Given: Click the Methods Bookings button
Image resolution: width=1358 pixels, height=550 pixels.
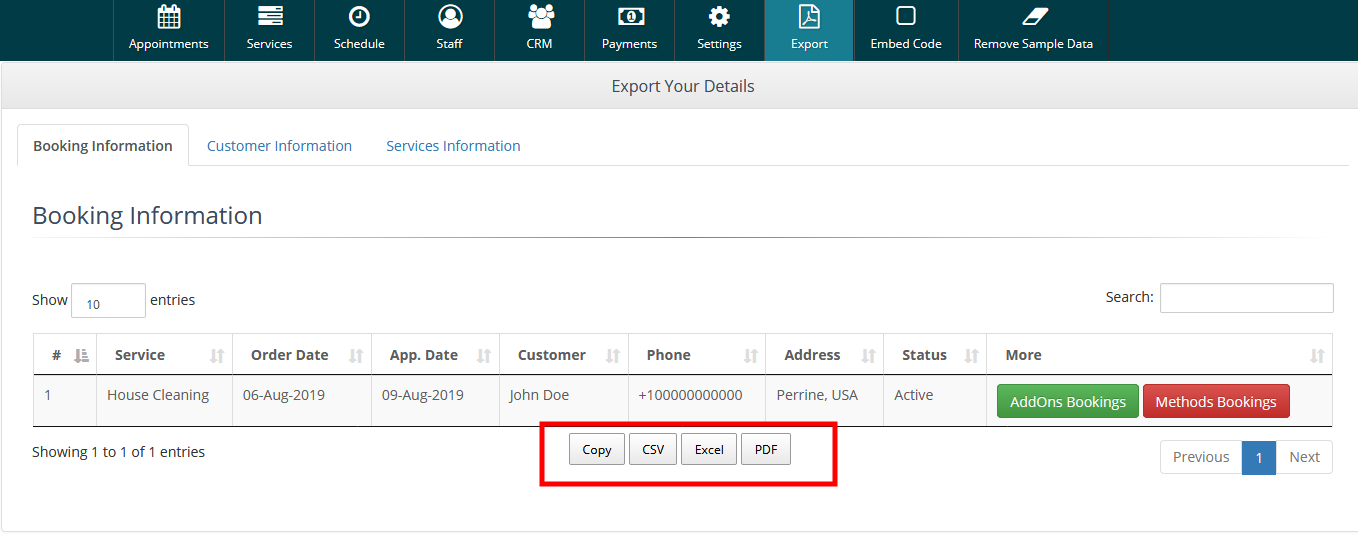Looking at the screenshot, I should (1216, 402).
